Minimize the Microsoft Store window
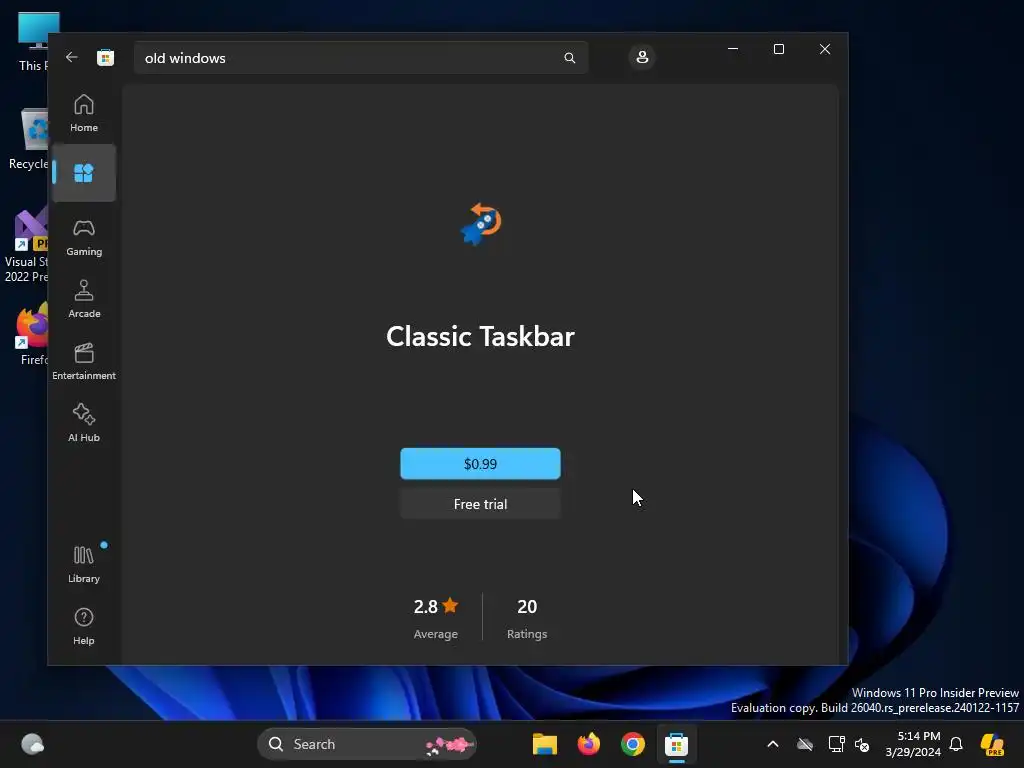This screenshot has width=1024, height=768. pyautogui.click(x=733, y=49)
